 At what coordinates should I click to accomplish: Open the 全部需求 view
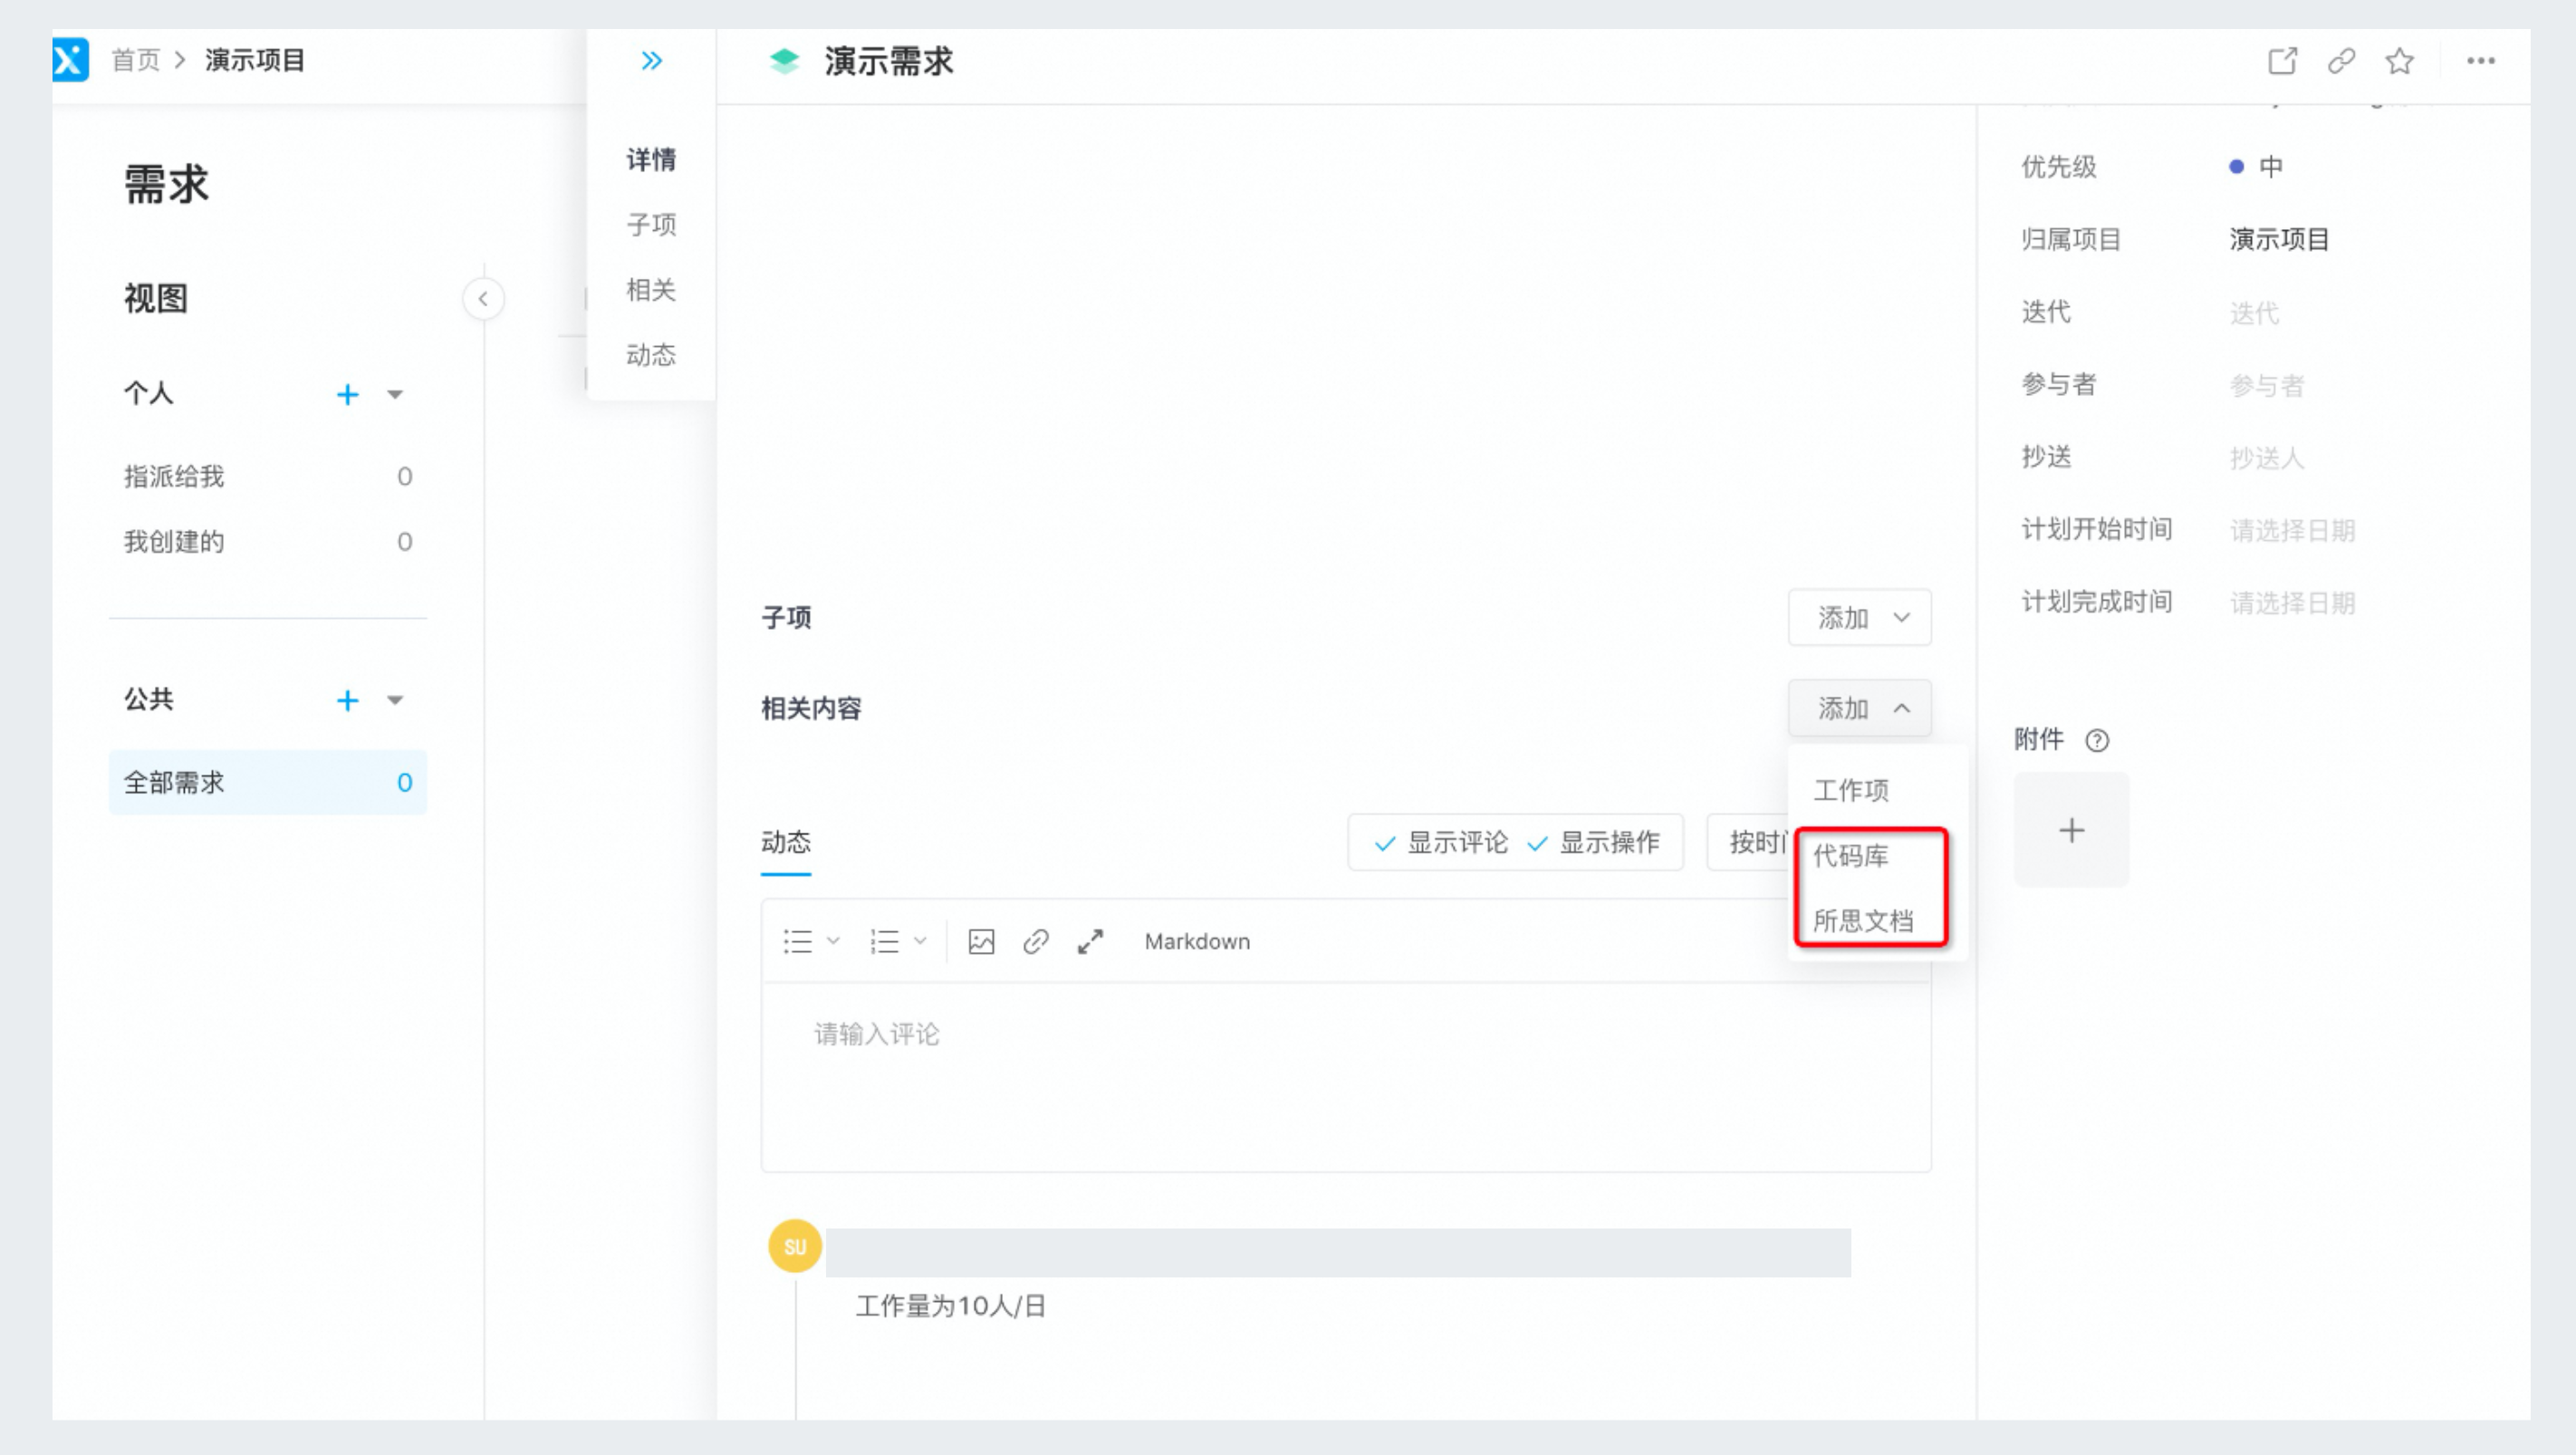click(267, 782)
